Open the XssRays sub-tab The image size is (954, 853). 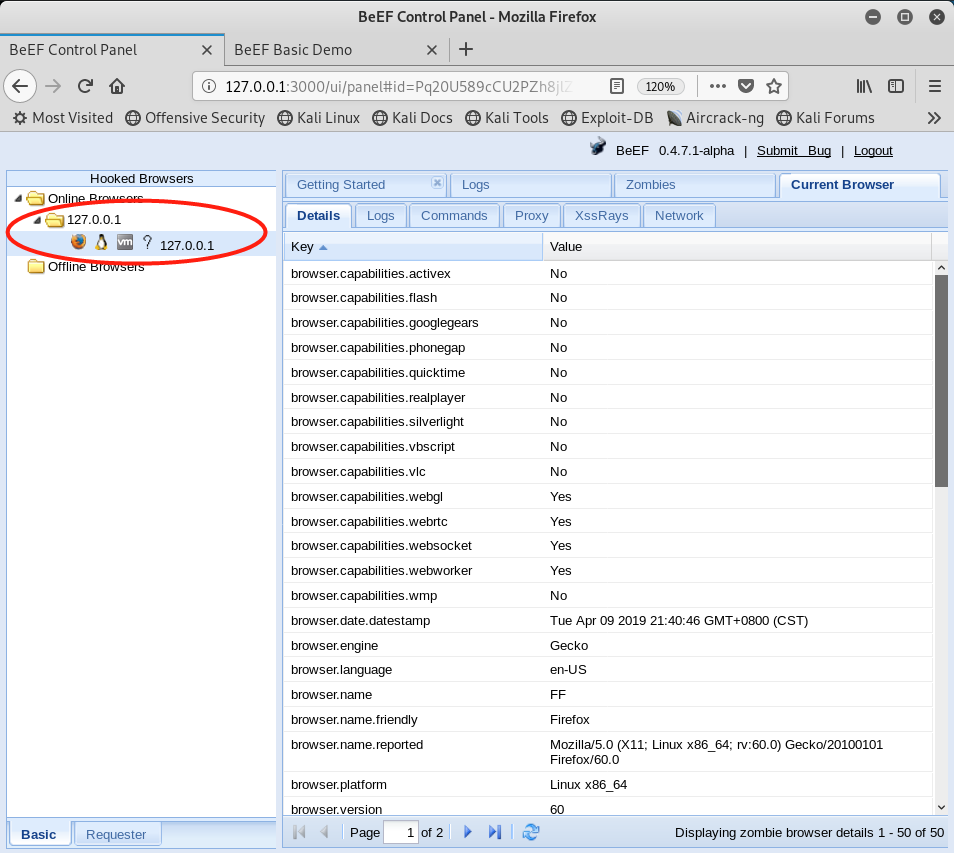coord(601,216)
